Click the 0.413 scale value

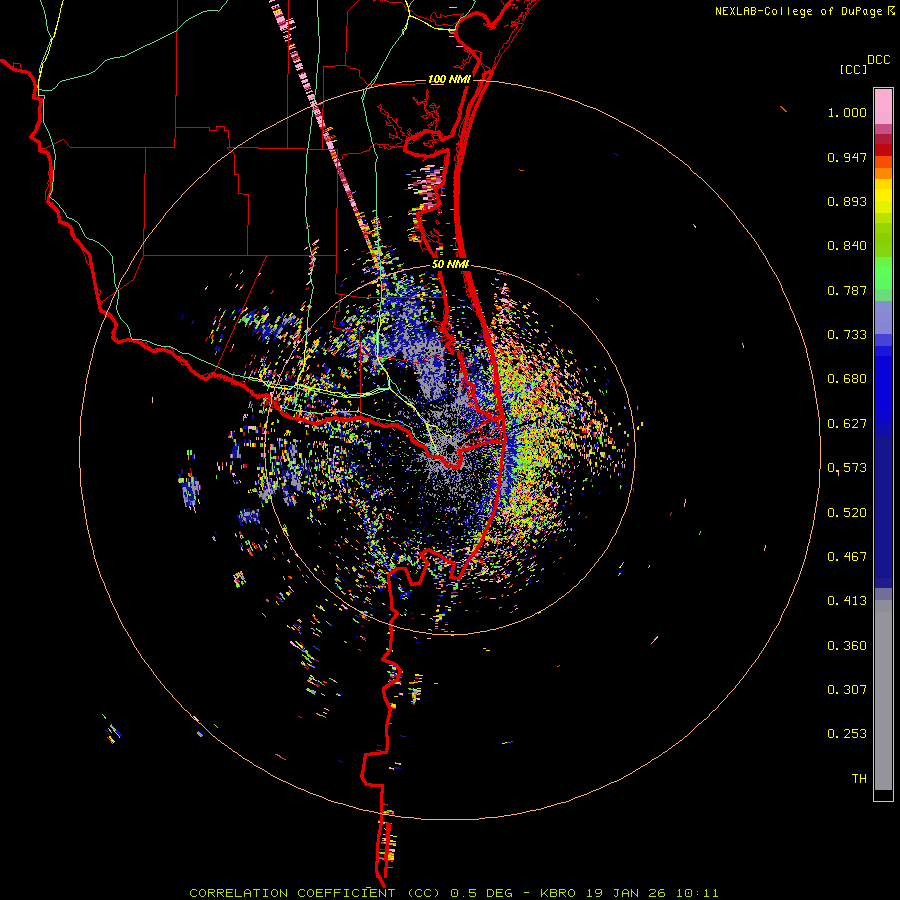click(847, 601)
